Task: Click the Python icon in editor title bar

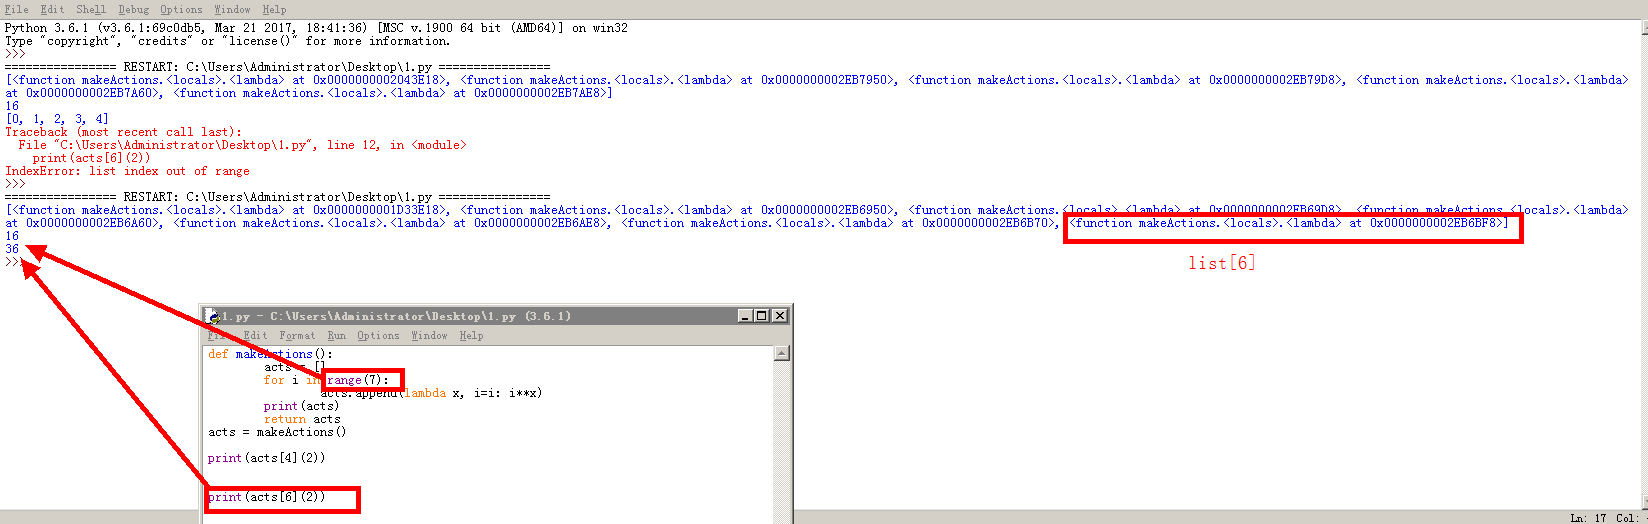Action: click(x=214, y=316)
